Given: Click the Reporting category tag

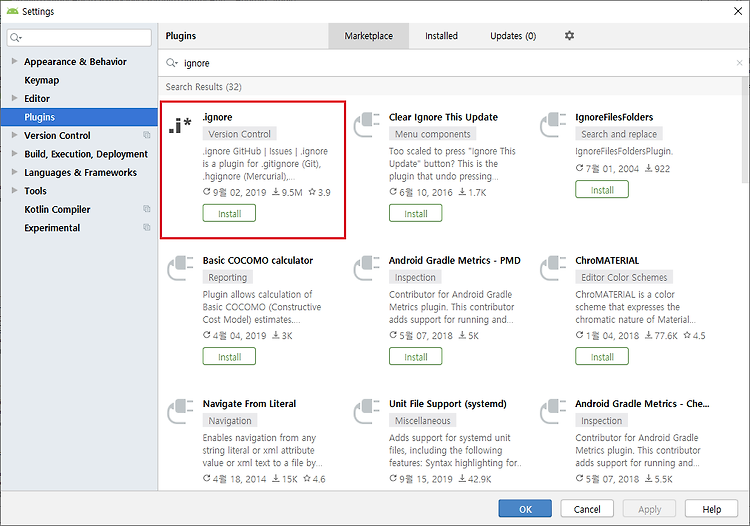Looking at the screenshot, I should [x=227, y=277].
